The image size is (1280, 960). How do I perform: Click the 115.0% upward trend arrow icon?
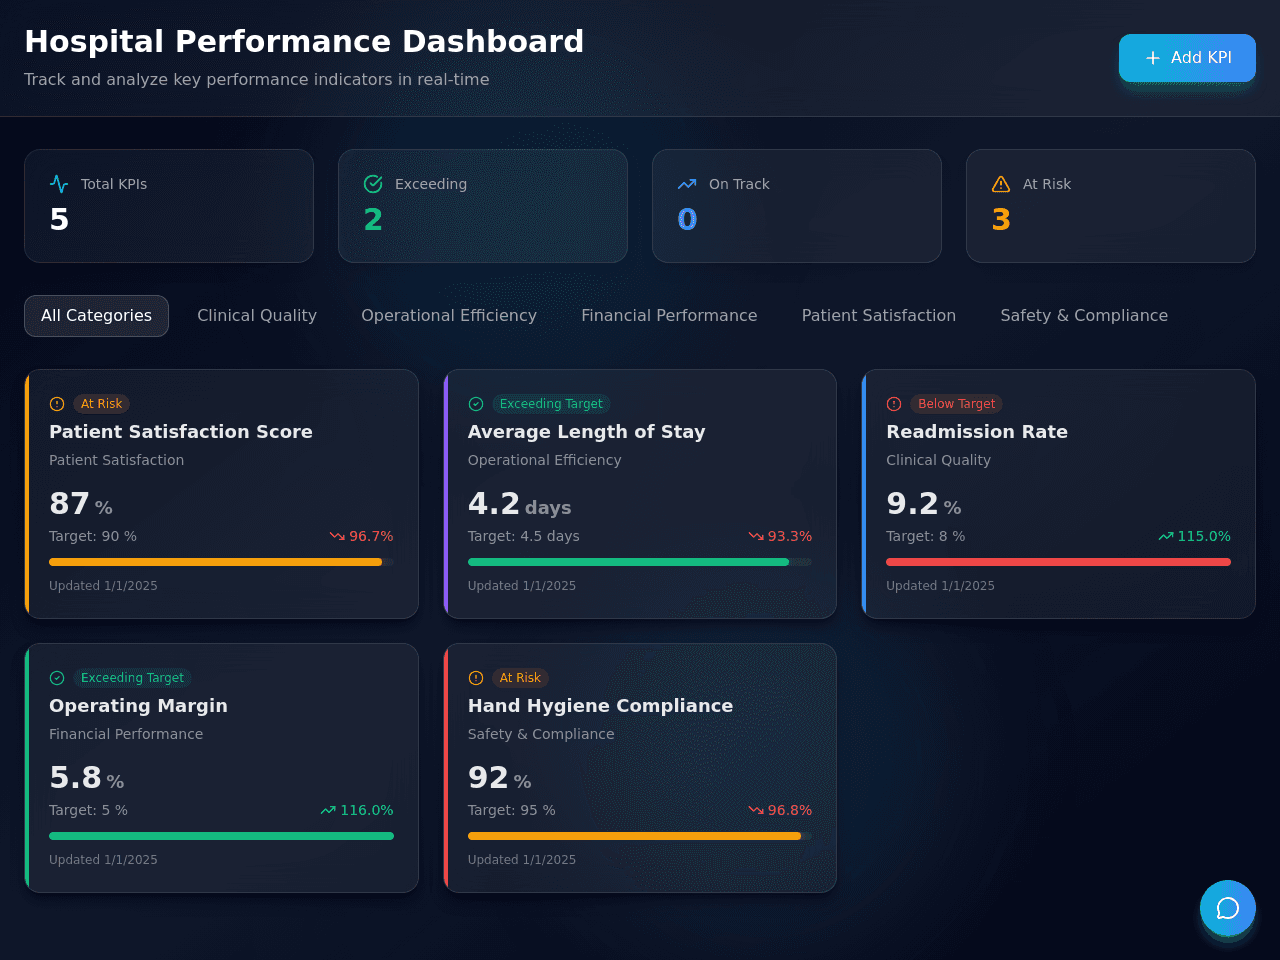(1166, 536)
